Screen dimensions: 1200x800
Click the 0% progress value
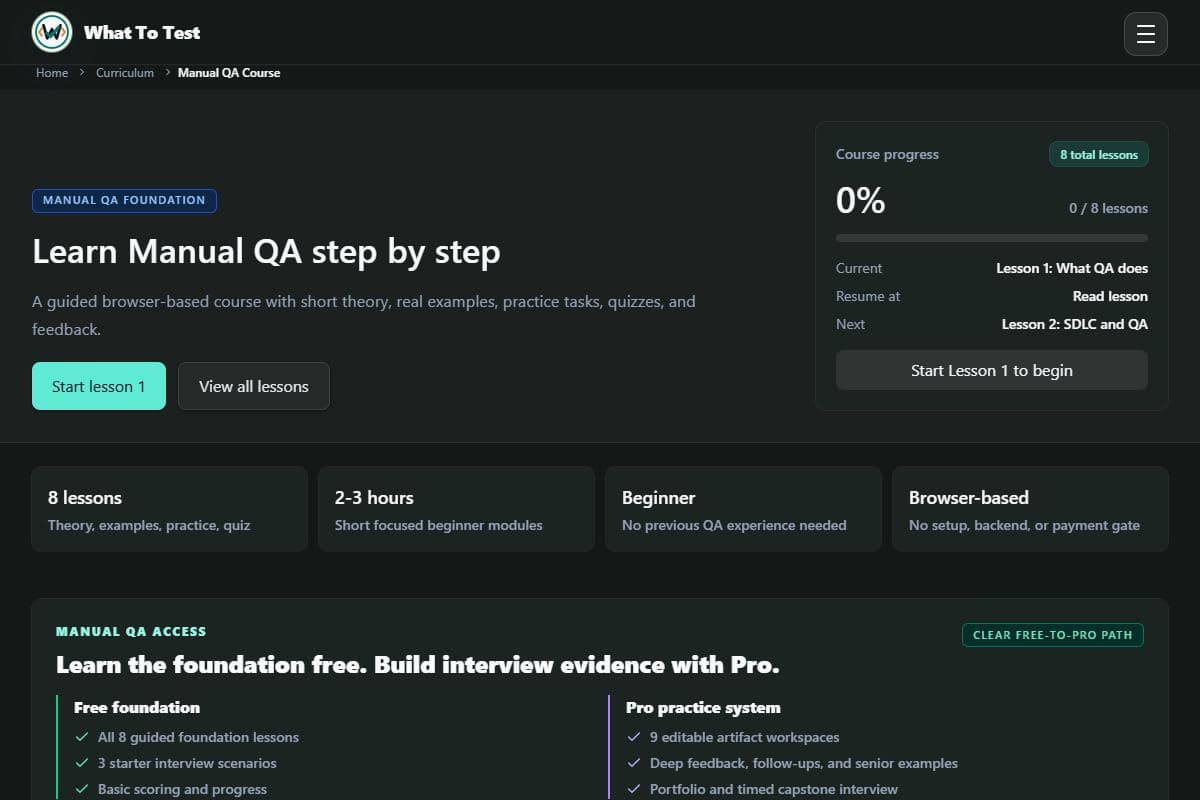coord(861,201)
